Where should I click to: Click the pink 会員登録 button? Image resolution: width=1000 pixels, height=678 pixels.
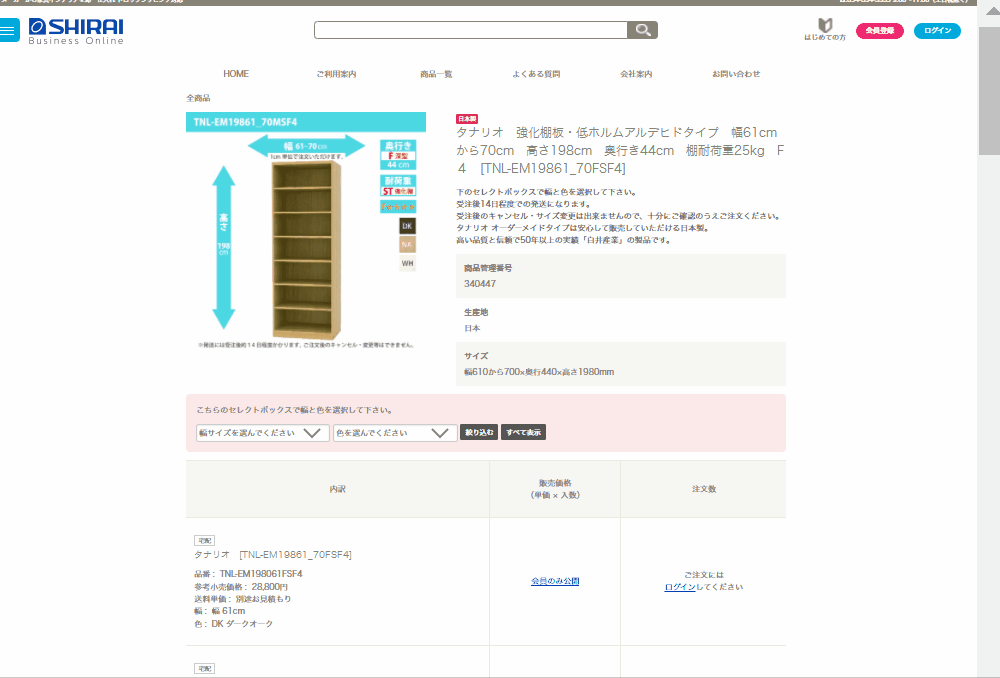(879, 31)
